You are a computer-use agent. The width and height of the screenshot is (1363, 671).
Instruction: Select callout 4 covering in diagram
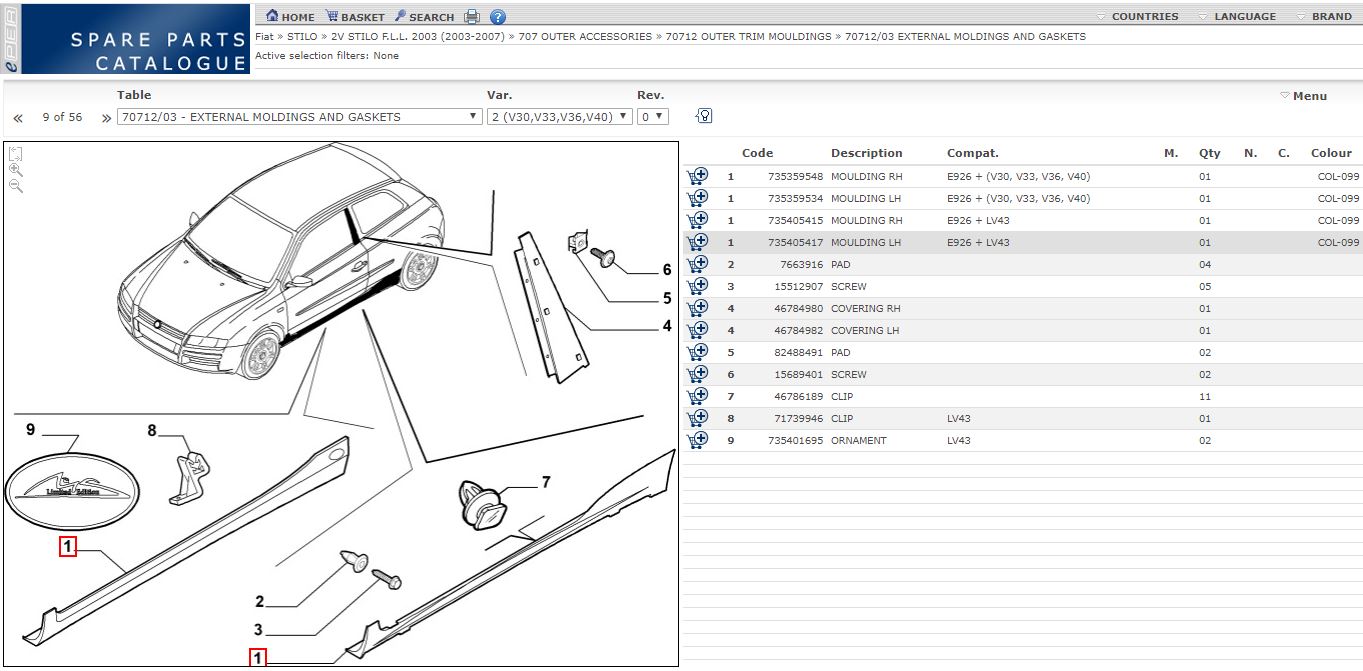click(x=666, y=326)
